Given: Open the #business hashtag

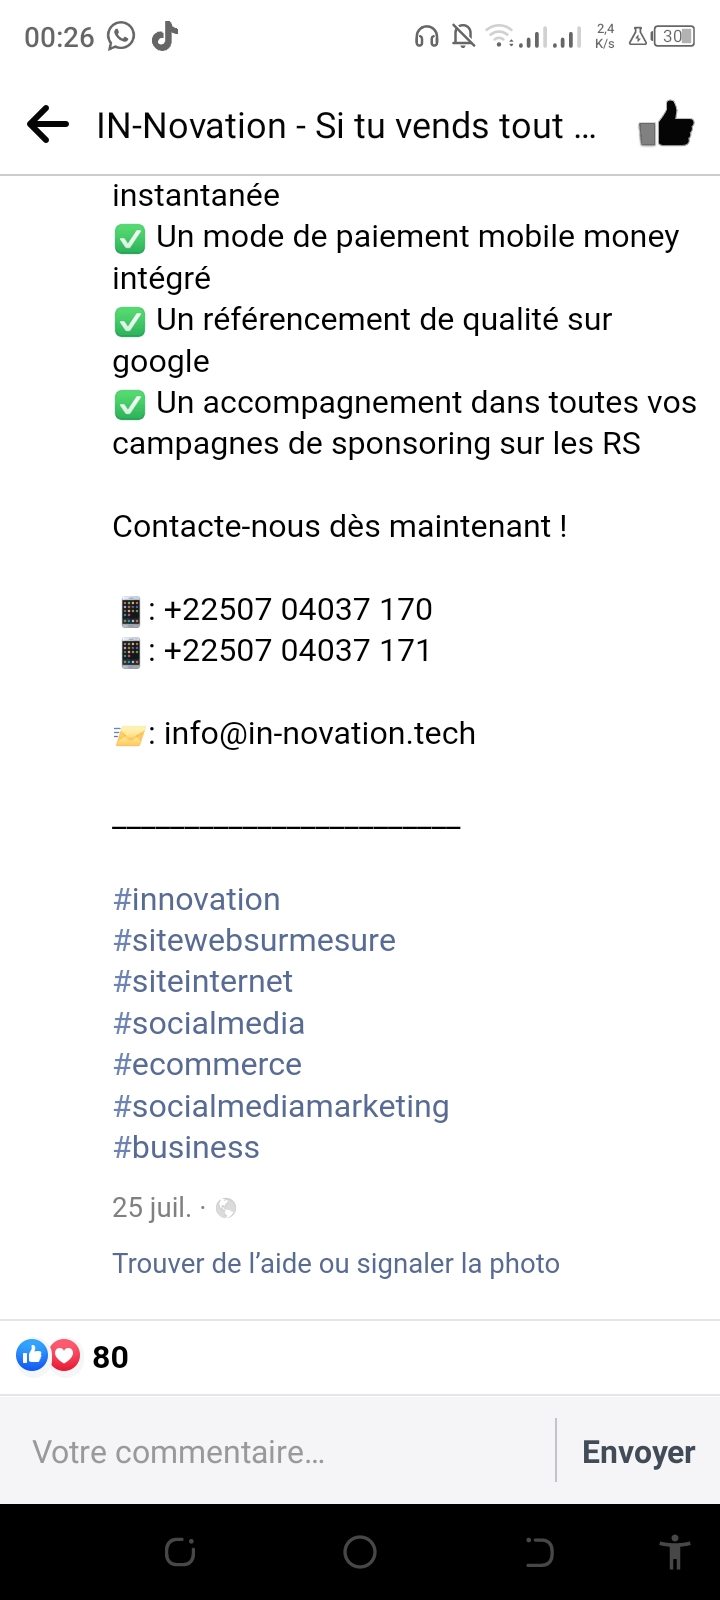Looking at the screenshot, I should (x=186, y=1147).
